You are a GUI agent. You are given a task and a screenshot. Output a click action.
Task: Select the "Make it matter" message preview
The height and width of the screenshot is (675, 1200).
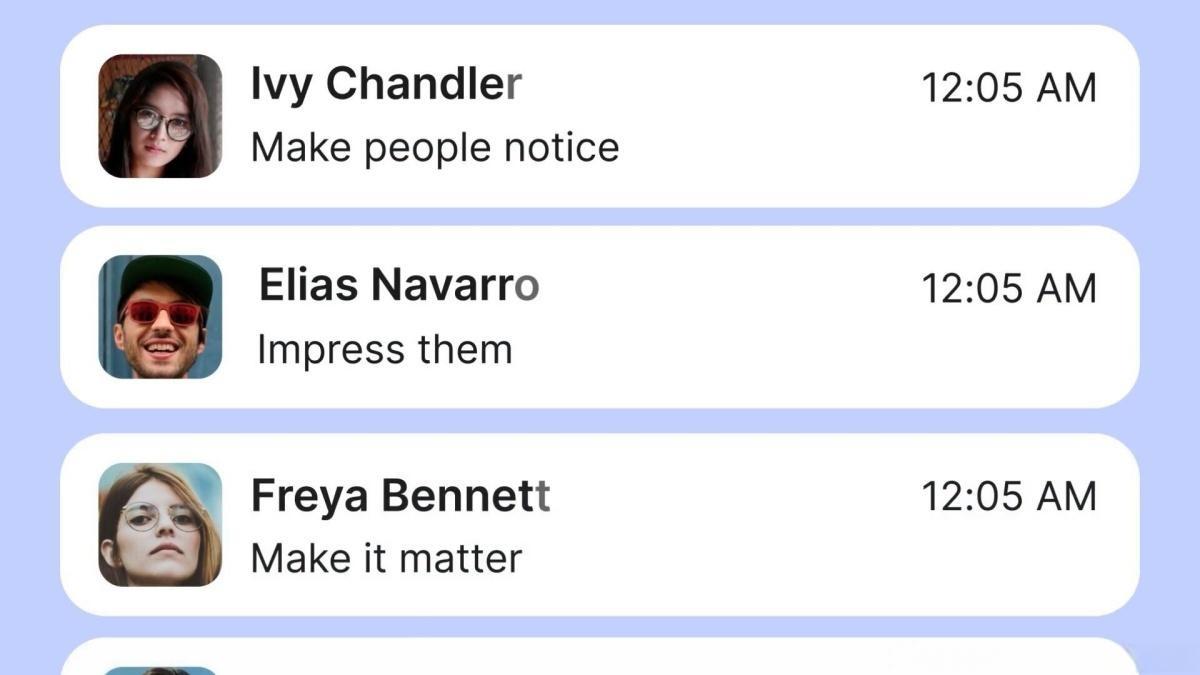pyautogui.click(x=386, y=558)
